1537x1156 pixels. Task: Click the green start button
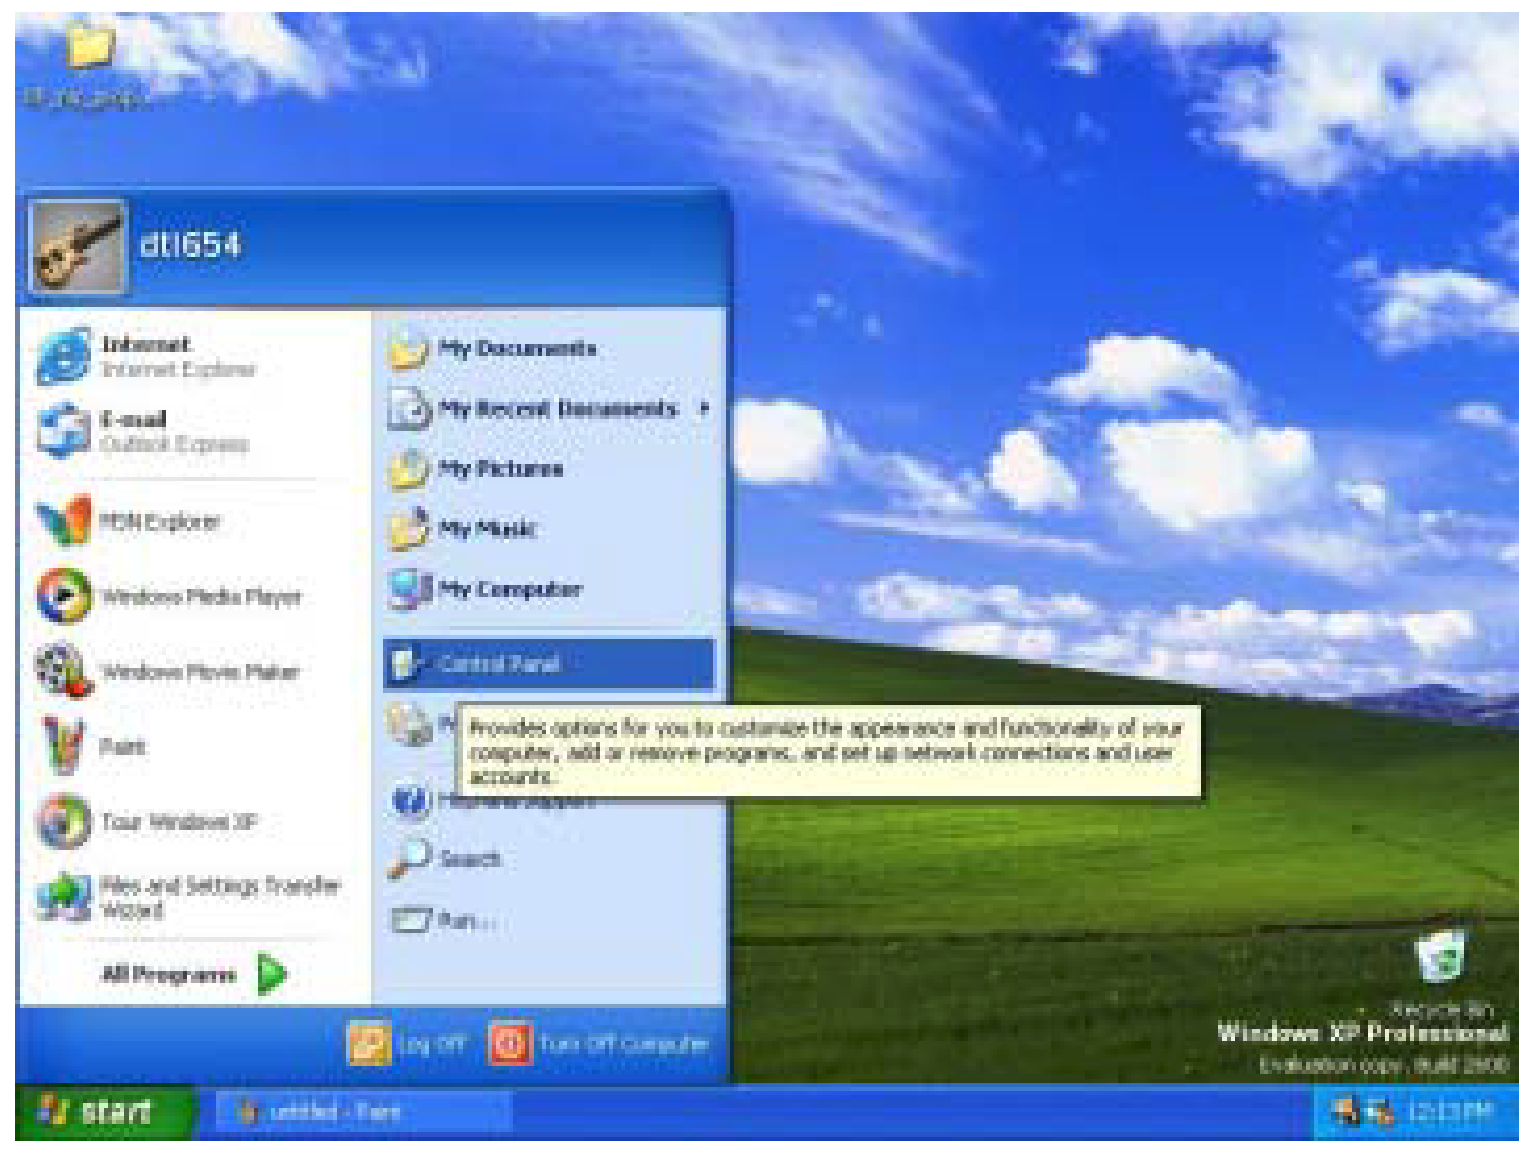[103, 1111]
